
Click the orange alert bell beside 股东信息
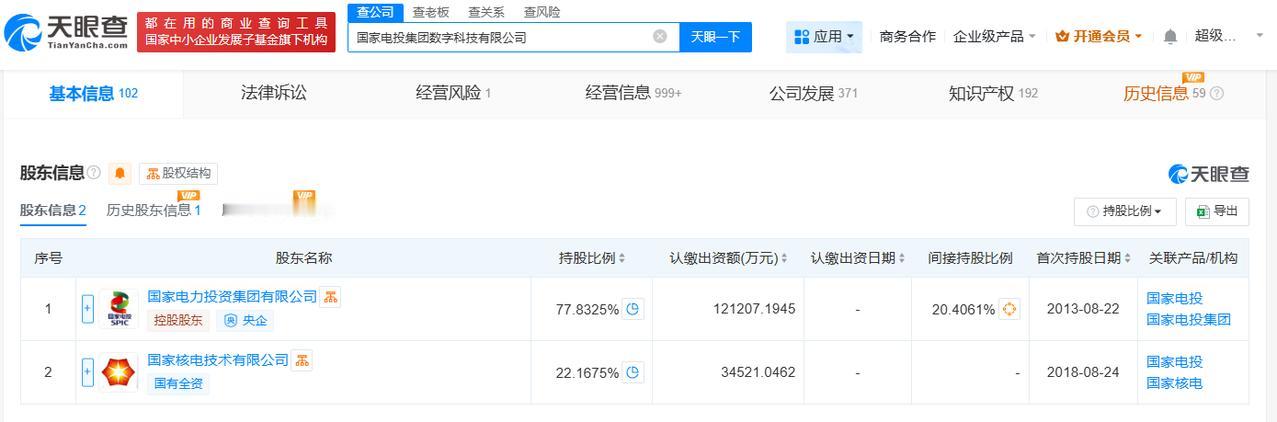tap(120, 173)
